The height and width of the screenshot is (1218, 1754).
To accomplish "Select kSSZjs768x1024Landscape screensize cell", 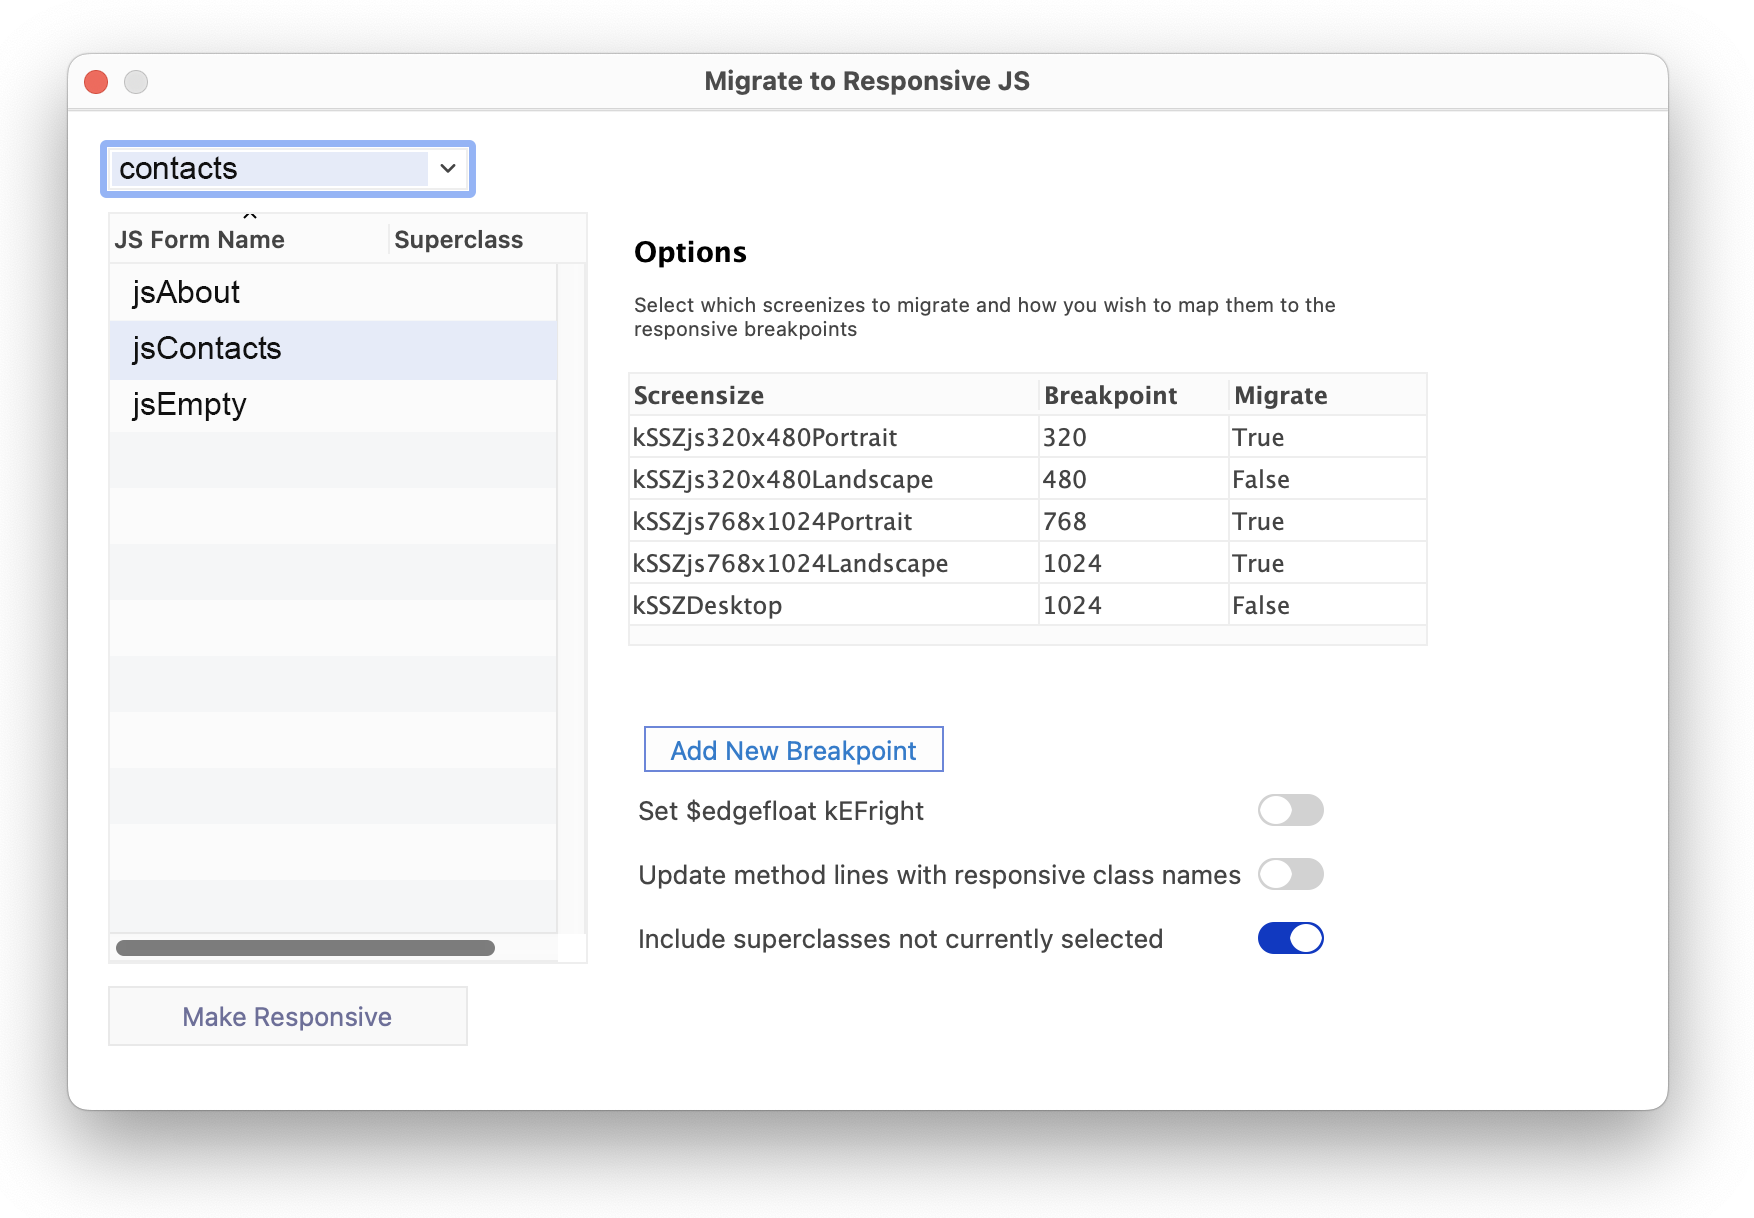I will click(834, 563).
